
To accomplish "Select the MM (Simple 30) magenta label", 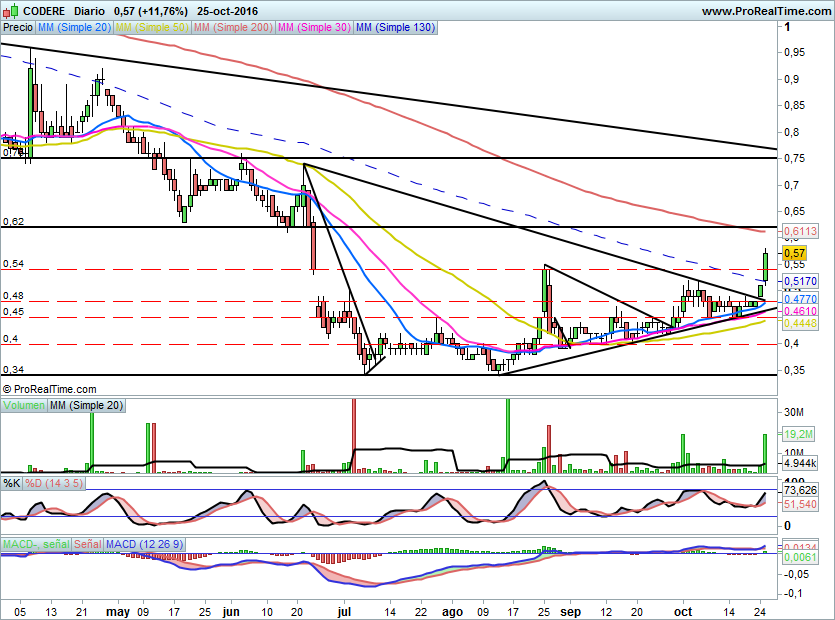I will [314, 28].
